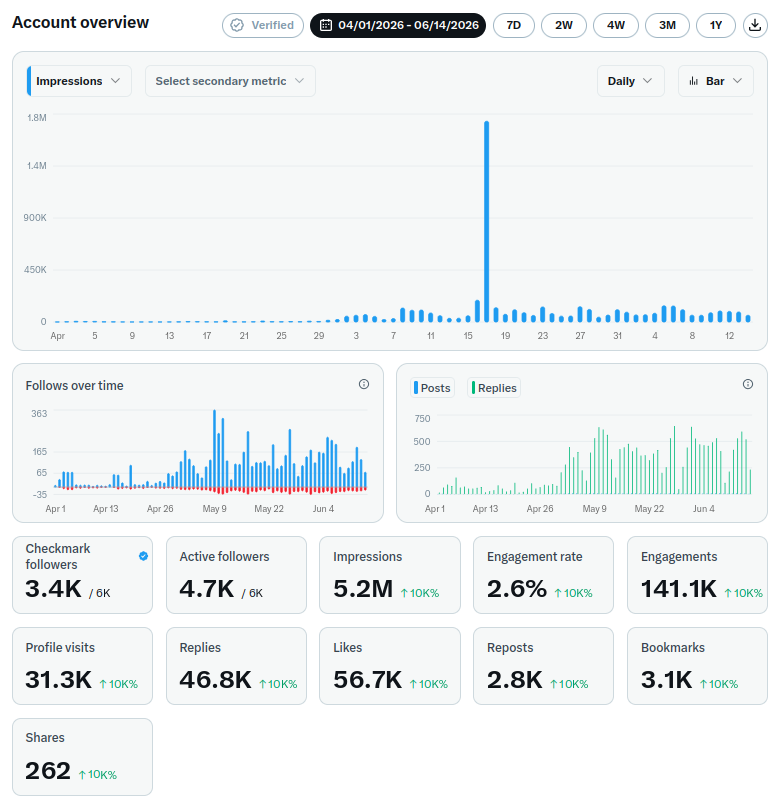Open the Impressions primary metric dropdown

(x=79, y=81)
